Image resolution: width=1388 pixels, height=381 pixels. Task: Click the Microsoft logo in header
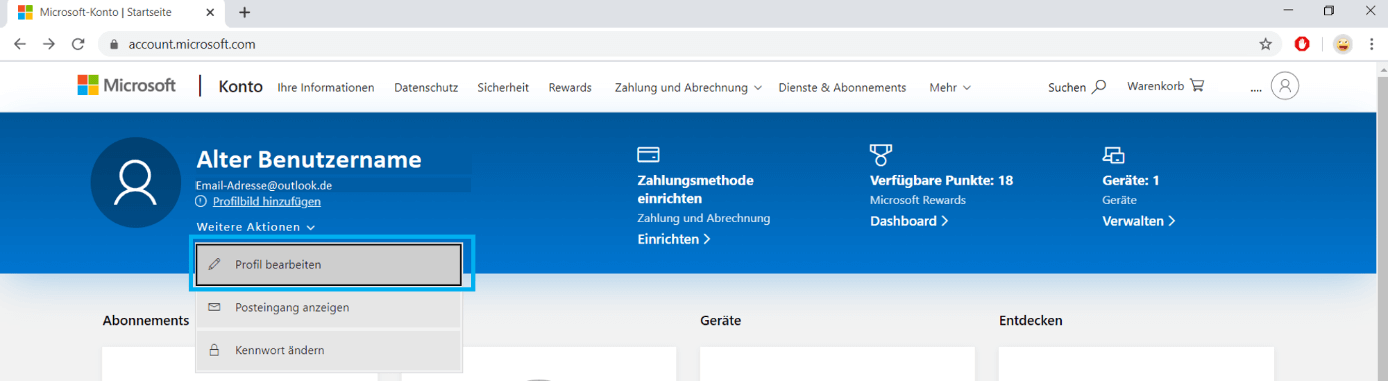pyautogui.click(x=127, y=86)
